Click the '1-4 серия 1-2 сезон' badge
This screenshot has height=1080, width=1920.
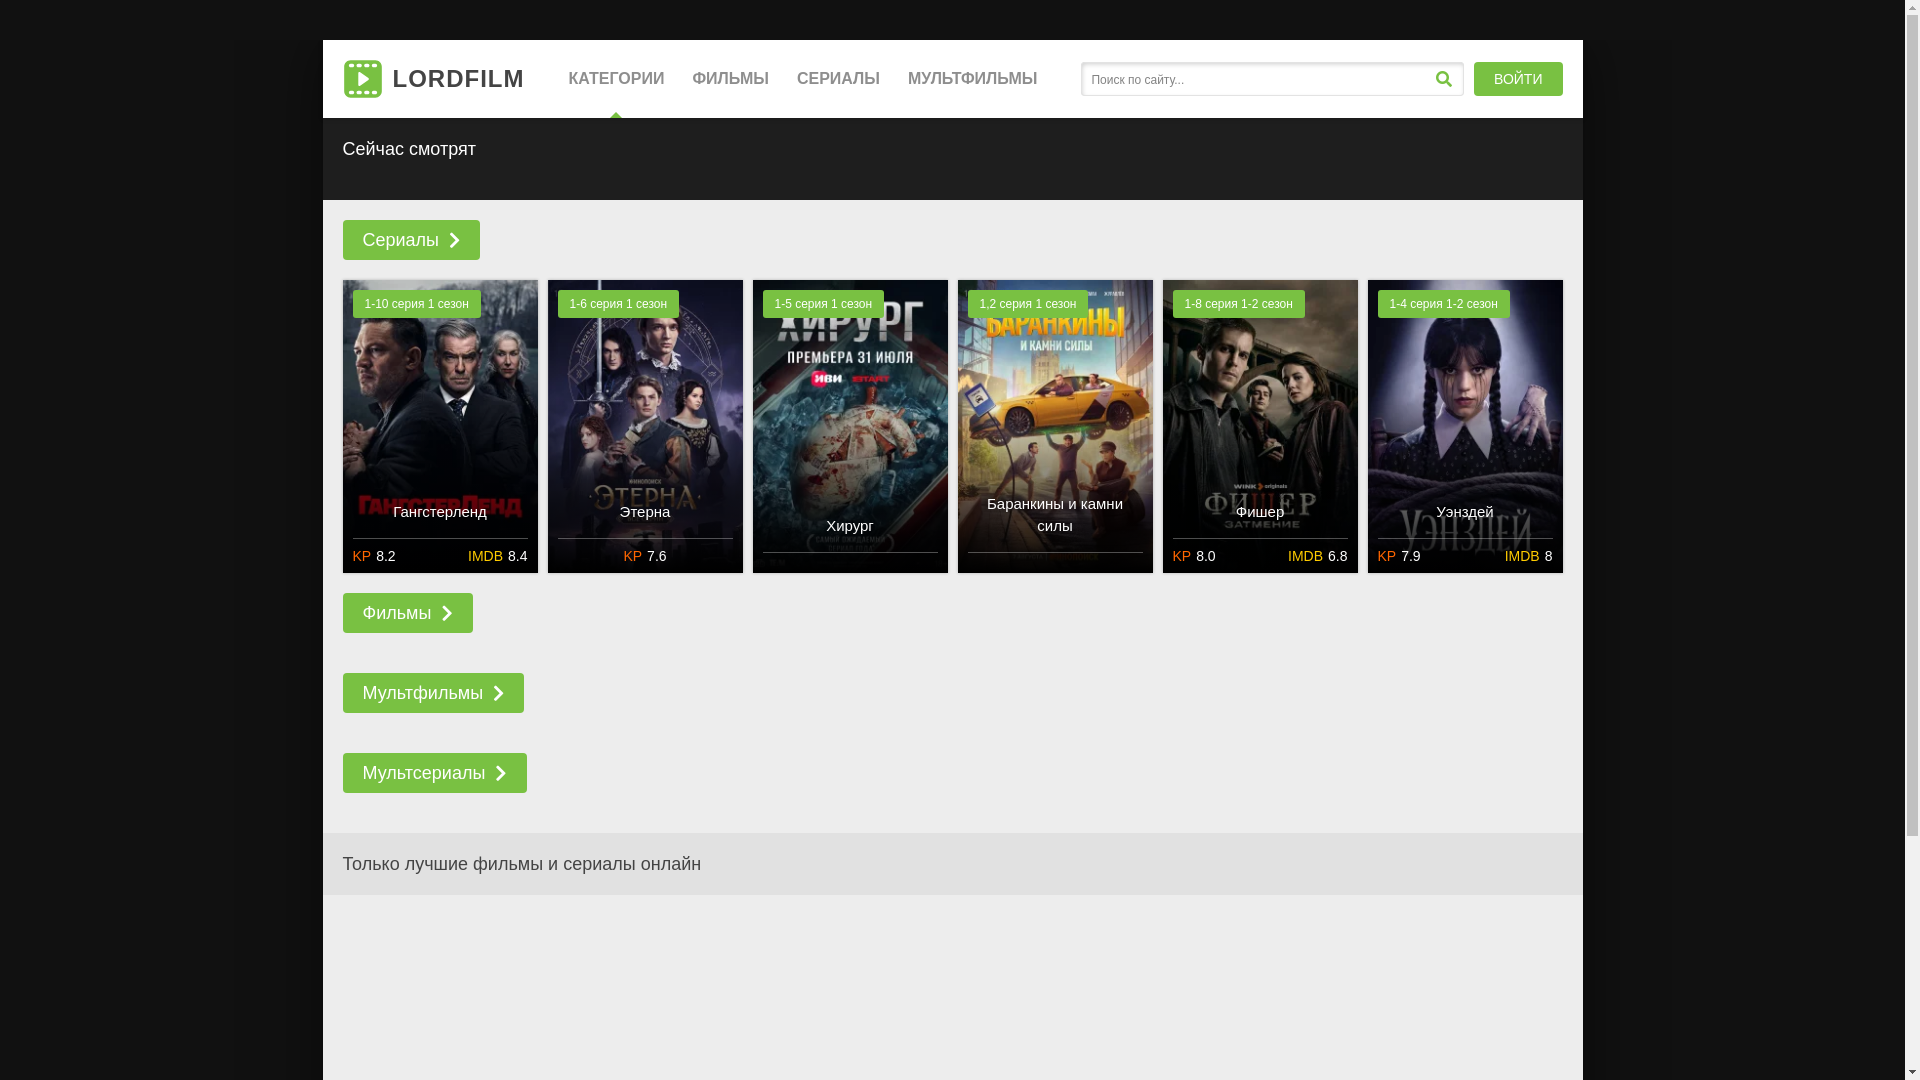1443,304
